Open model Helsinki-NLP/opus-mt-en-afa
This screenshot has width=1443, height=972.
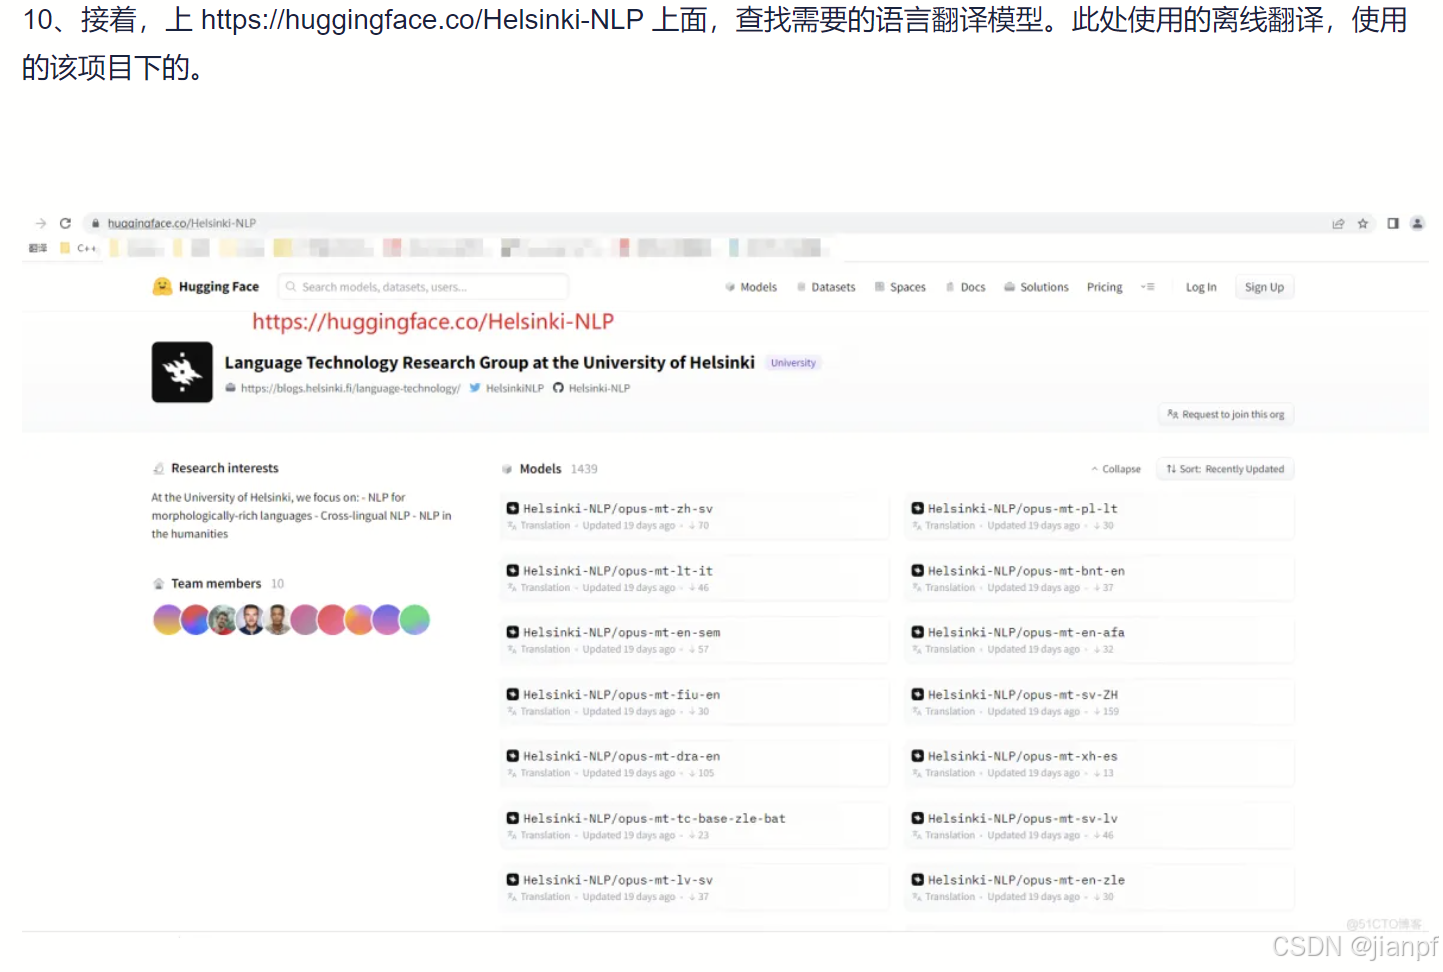1099,641
